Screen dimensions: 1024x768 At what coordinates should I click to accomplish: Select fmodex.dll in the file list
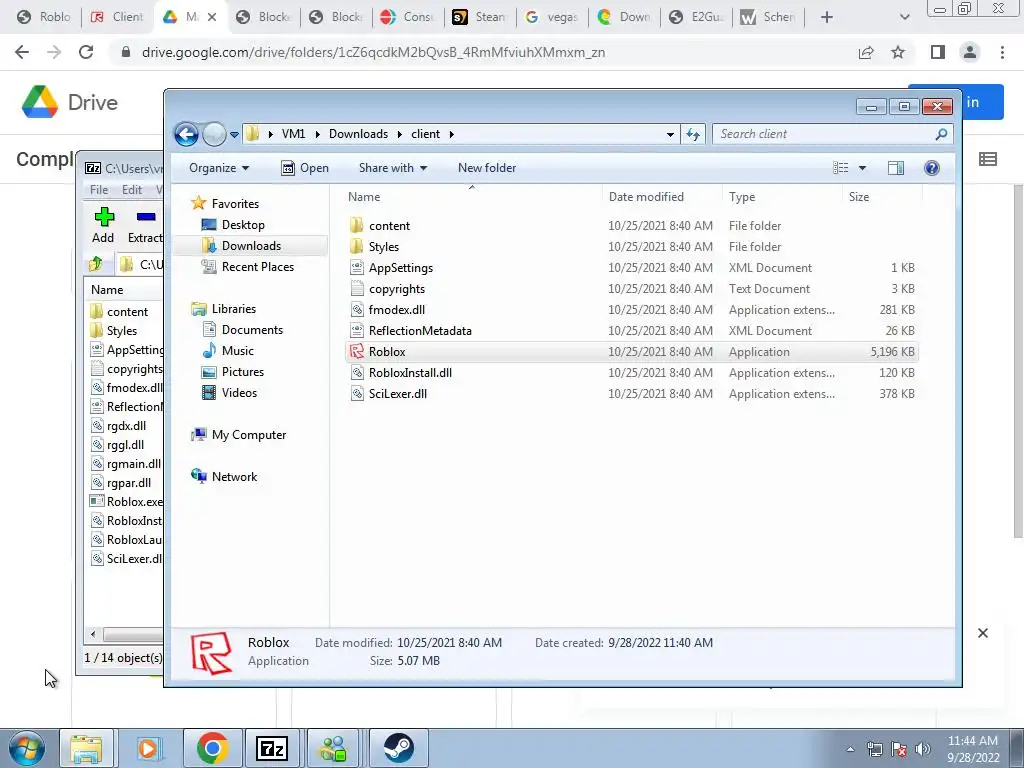[x=632, y=310]
